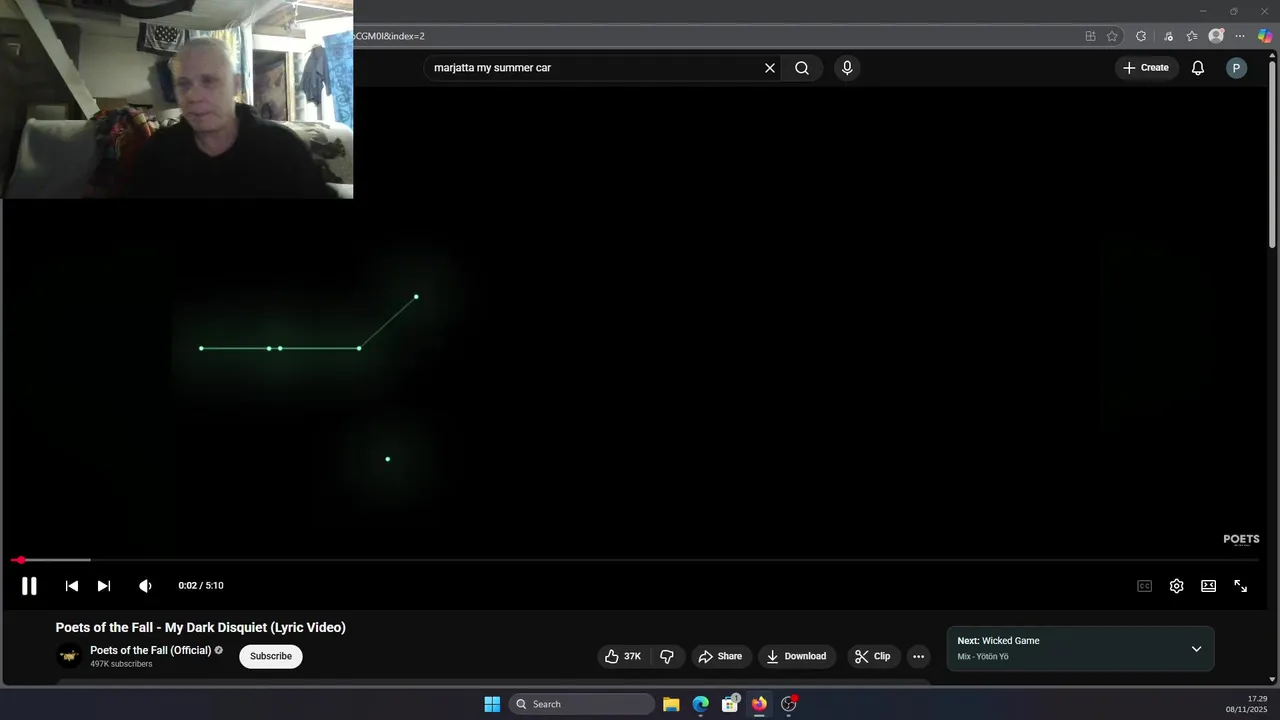Screen dimensions: 1280x720
Task: Enter full screen mode
Action: pos(1240,586)
